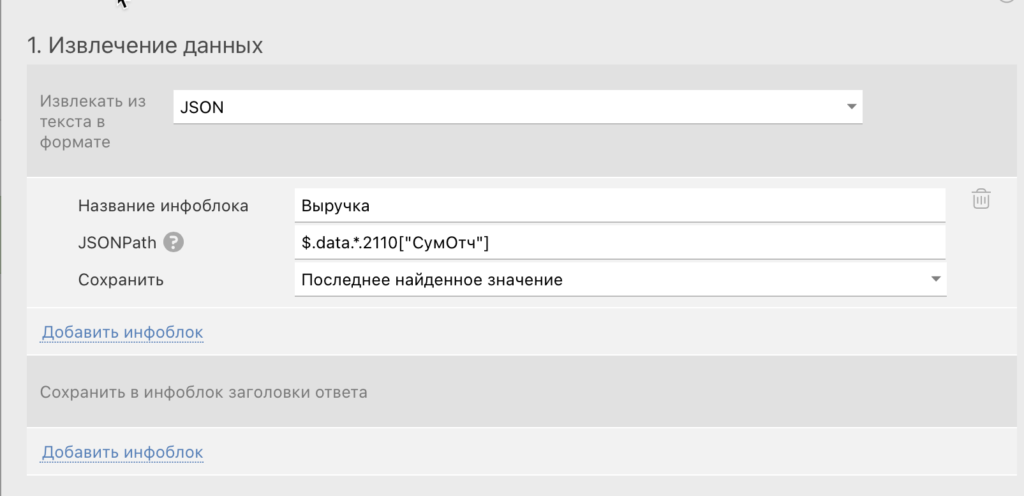1024x496 pixels.
Task: Open the JSONPath help question mark
Action: [x=174, y=242]
